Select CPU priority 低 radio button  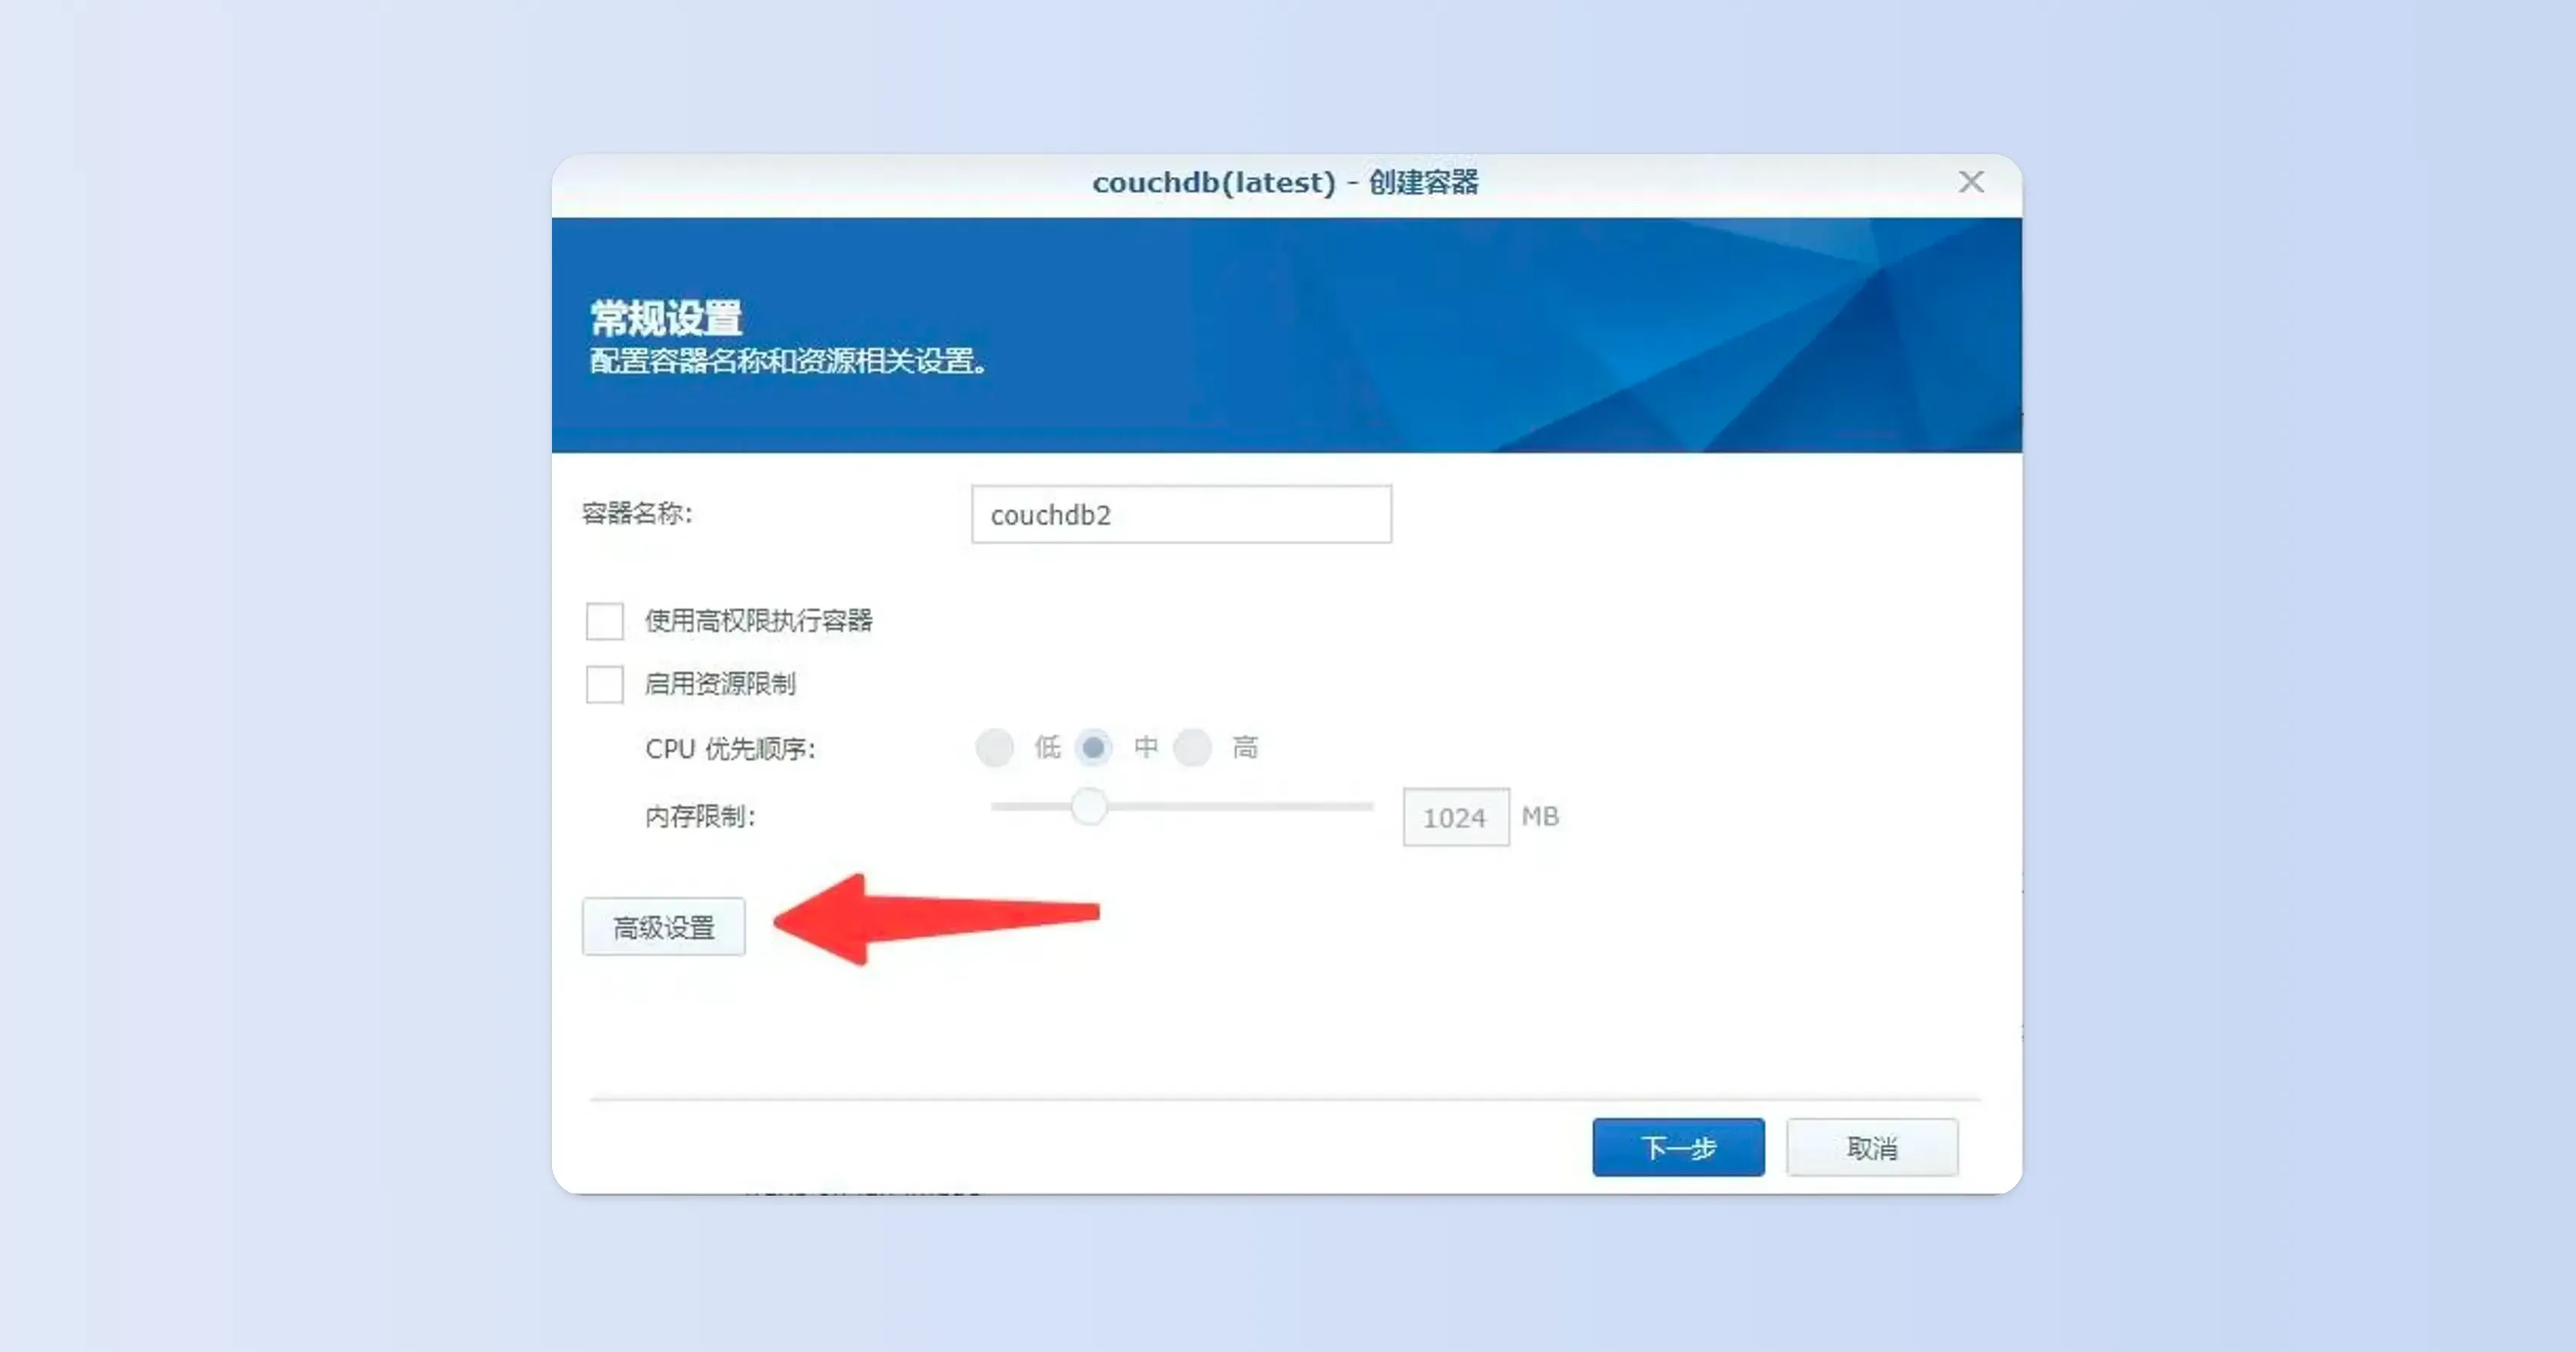click(994, 747)
